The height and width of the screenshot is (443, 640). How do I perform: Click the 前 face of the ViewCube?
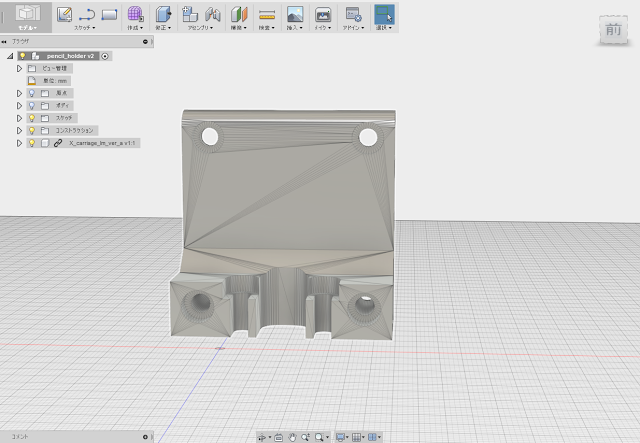pyautogui.click(x=613, y=30)
